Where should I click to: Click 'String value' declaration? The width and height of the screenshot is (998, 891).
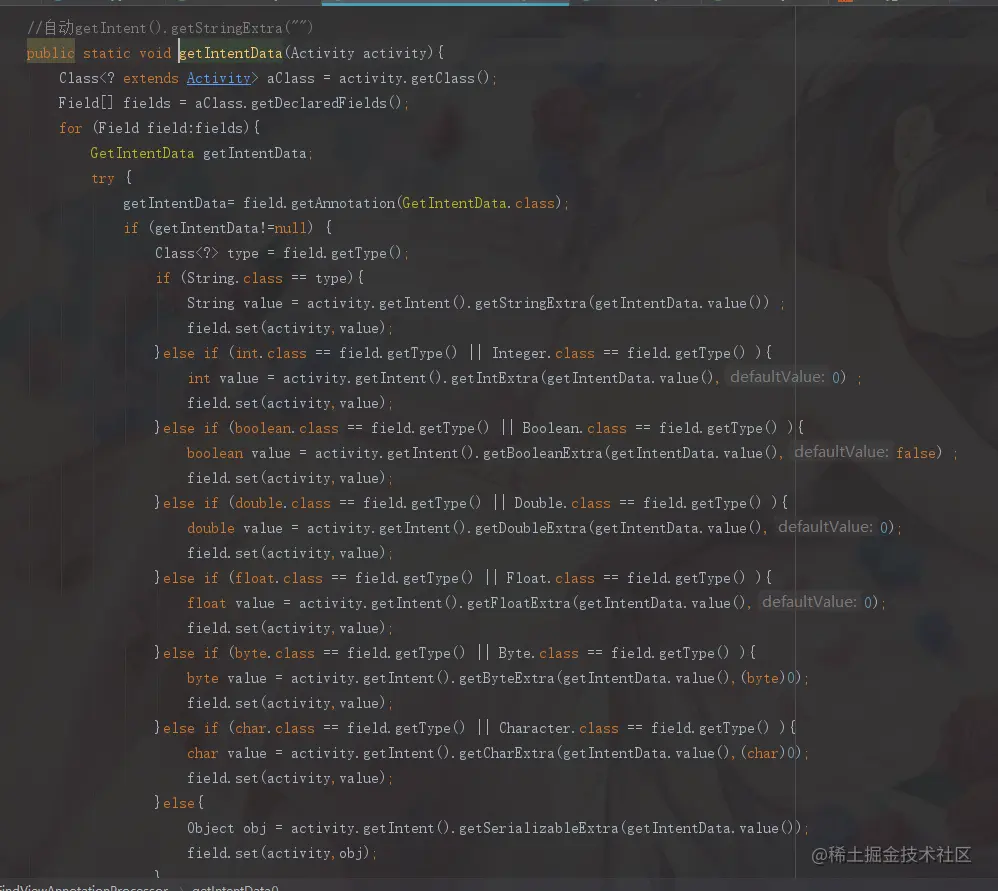pos(234,303)
